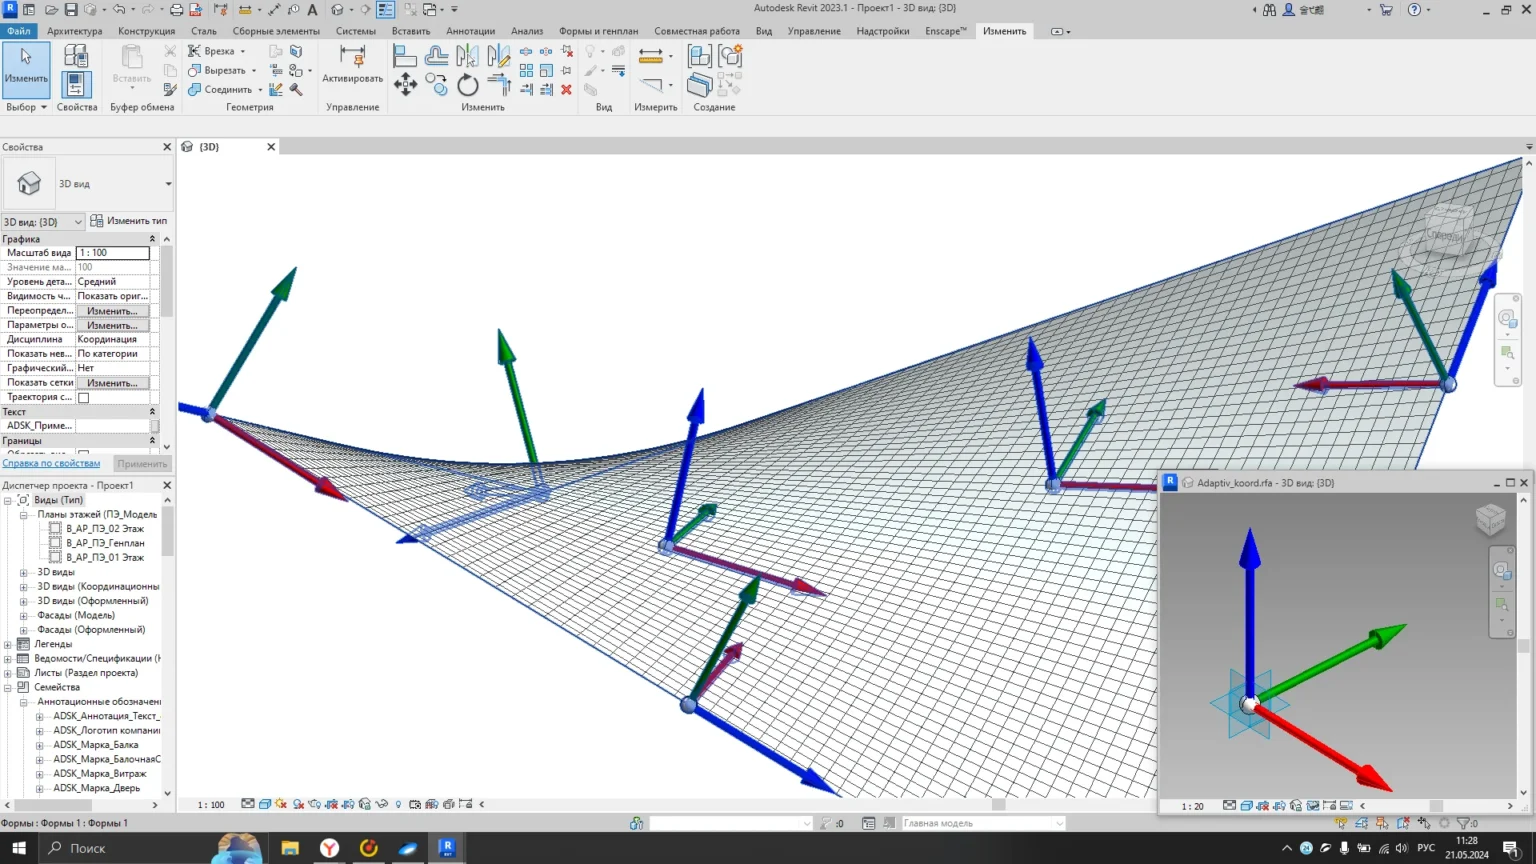Open the Вид ribbon tab

coord(763,31)
